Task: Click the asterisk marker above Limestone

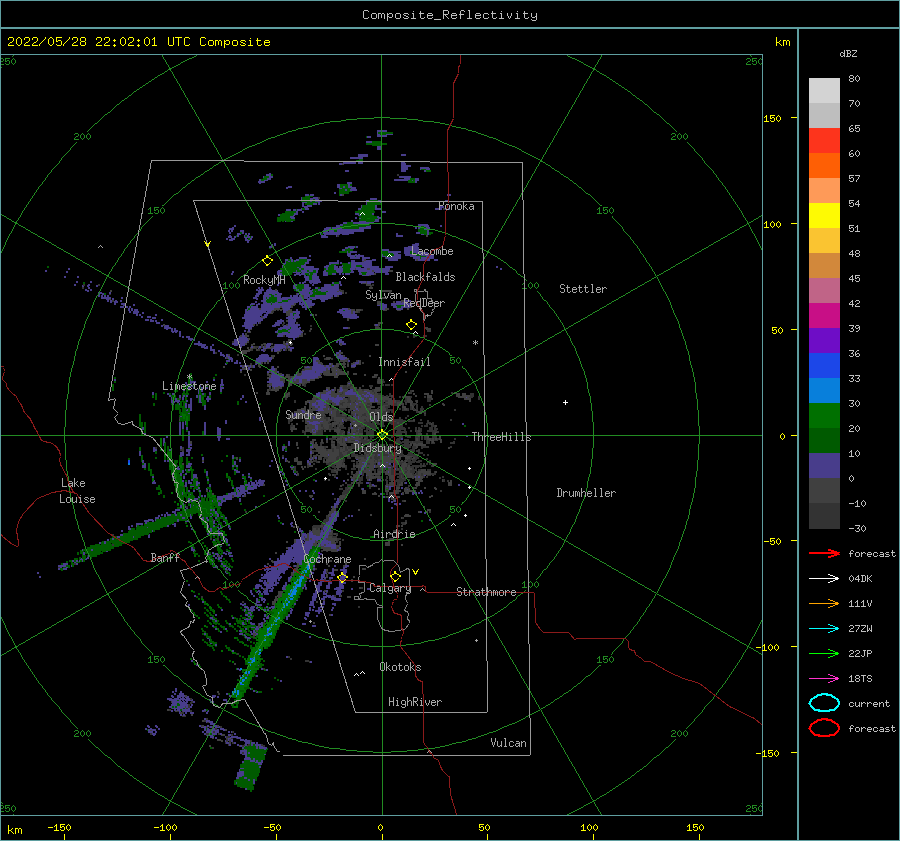Action: click(x=189, y=377)
